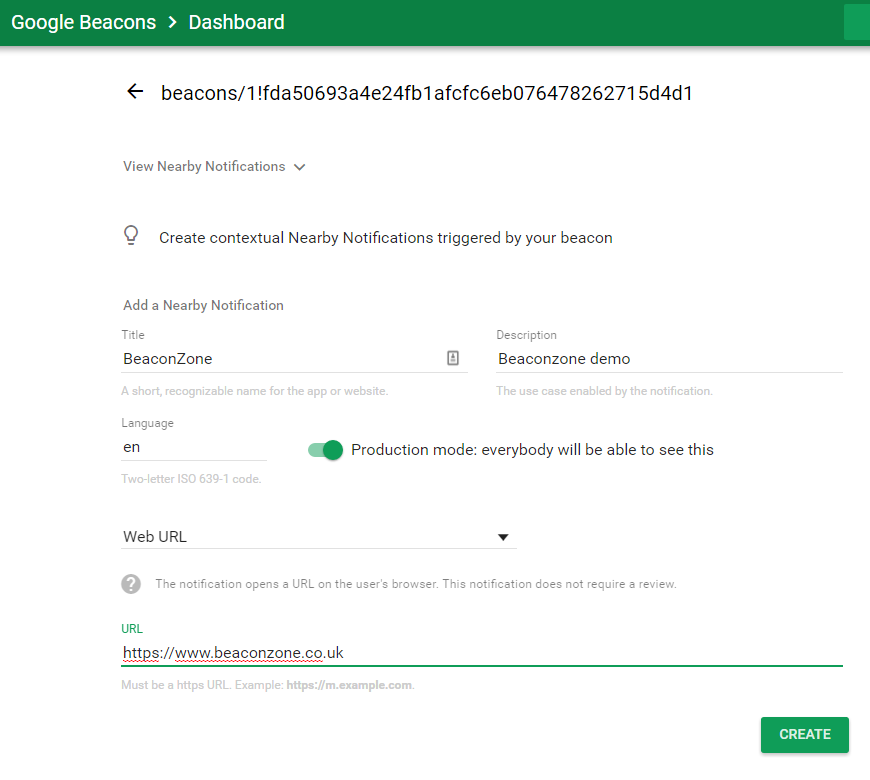
Task: Click into the Description input field
Action: pyautogui.click(x=668, y=358)
